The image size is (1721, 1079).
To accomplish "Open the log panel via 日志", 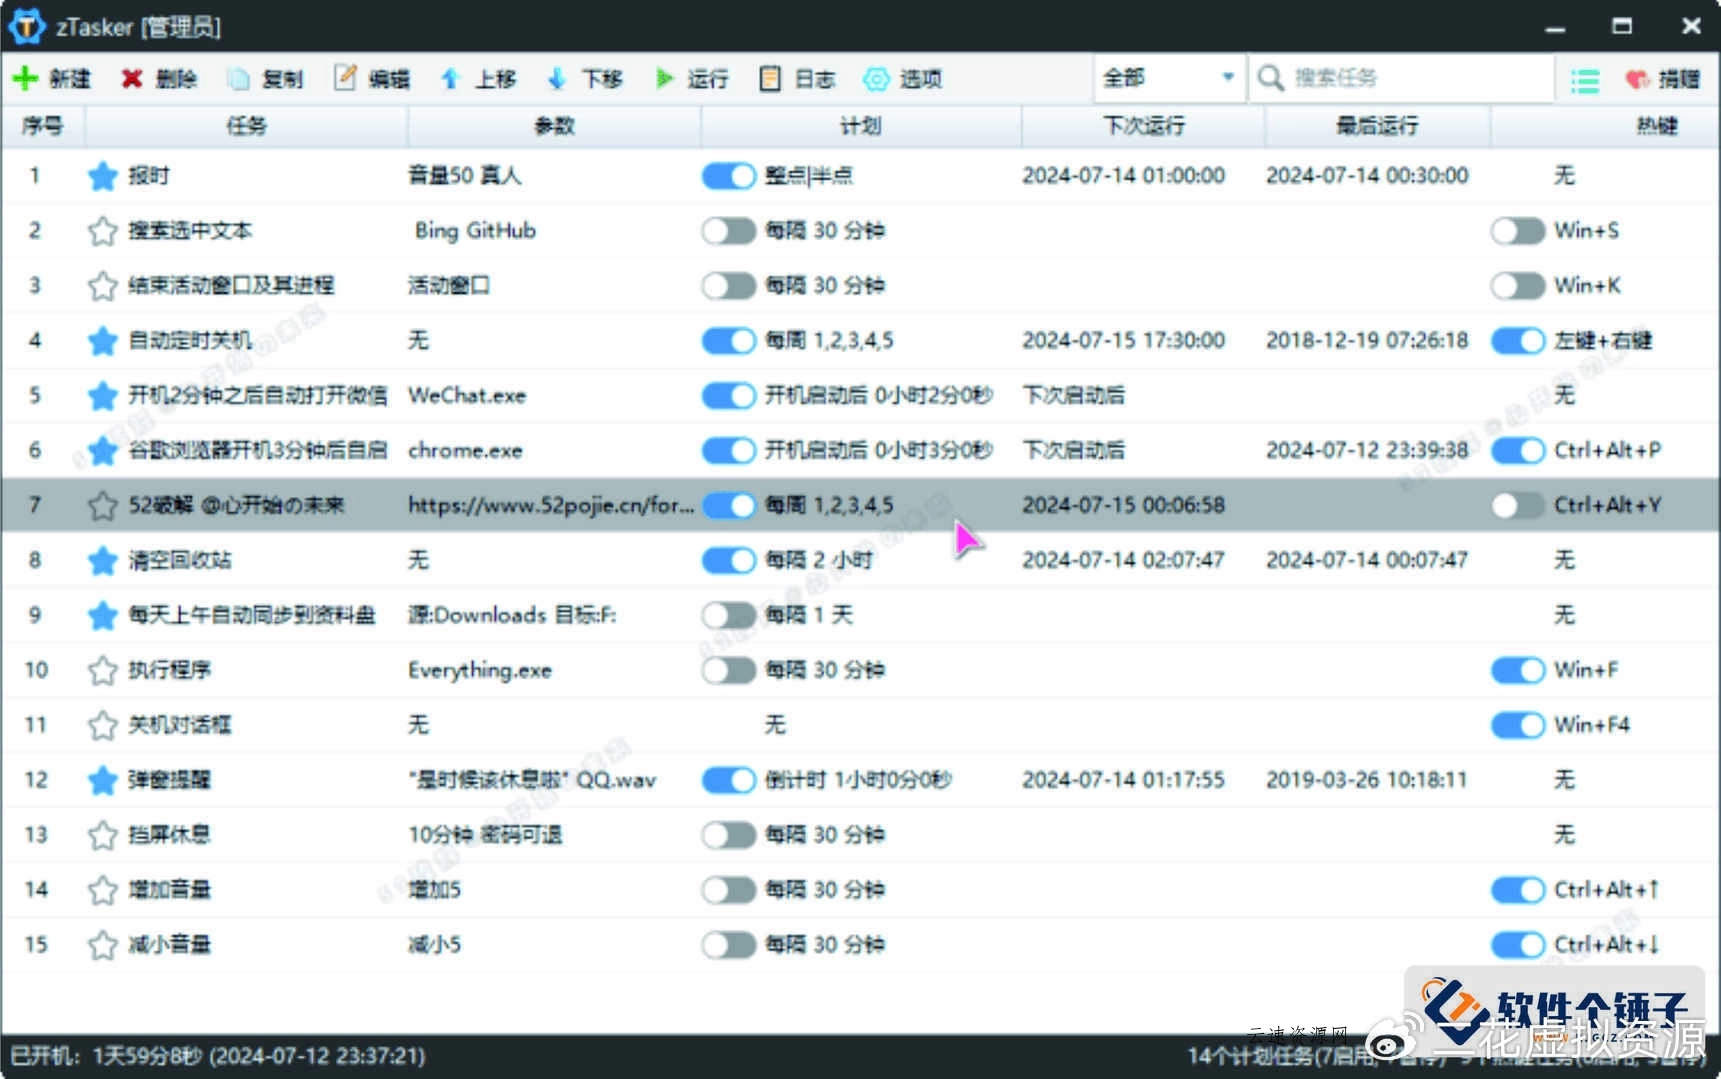I will pyautogui.click(x=797, y=78).
